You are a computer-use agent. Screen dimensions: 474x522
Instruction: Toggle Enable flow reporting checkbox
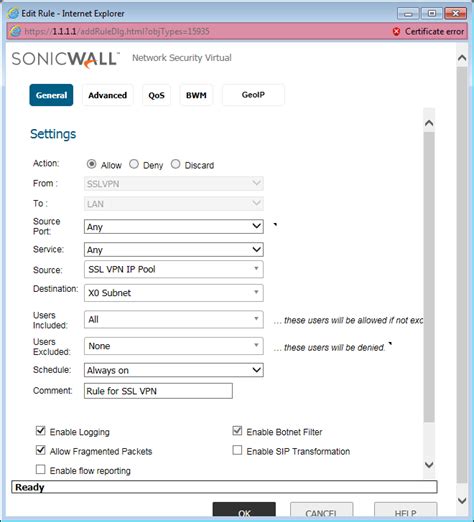click(x=40, y=469)
